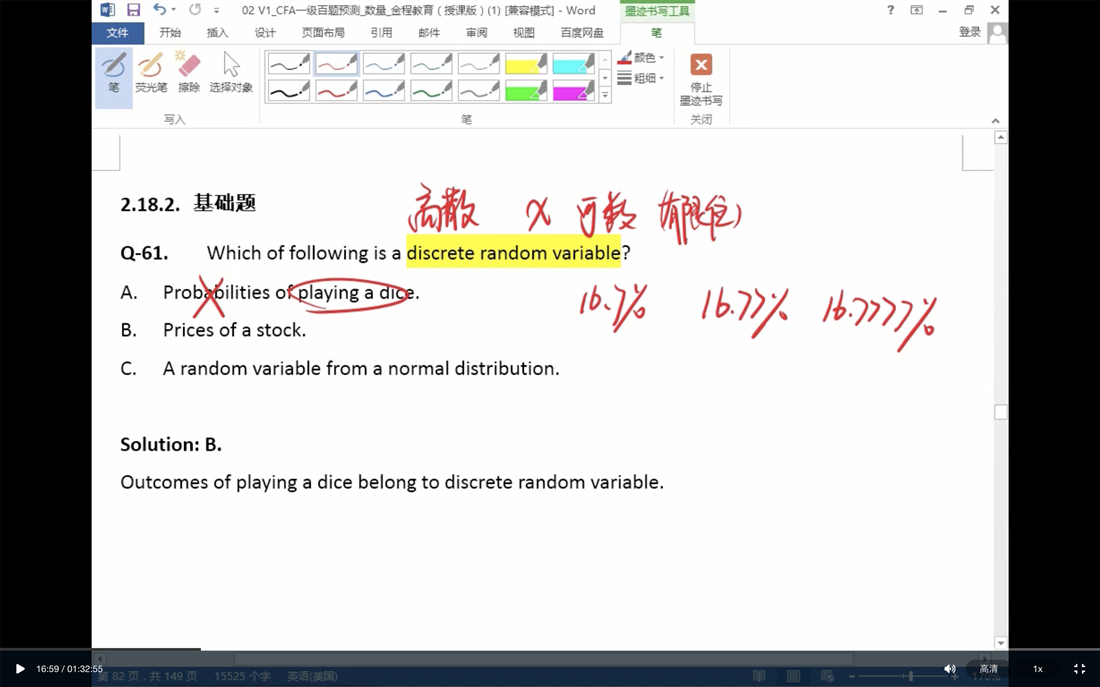The height and width of the screenshot is (687, 1100).
Task: Select the 笔 tab under ink tools
Action: 657,32
